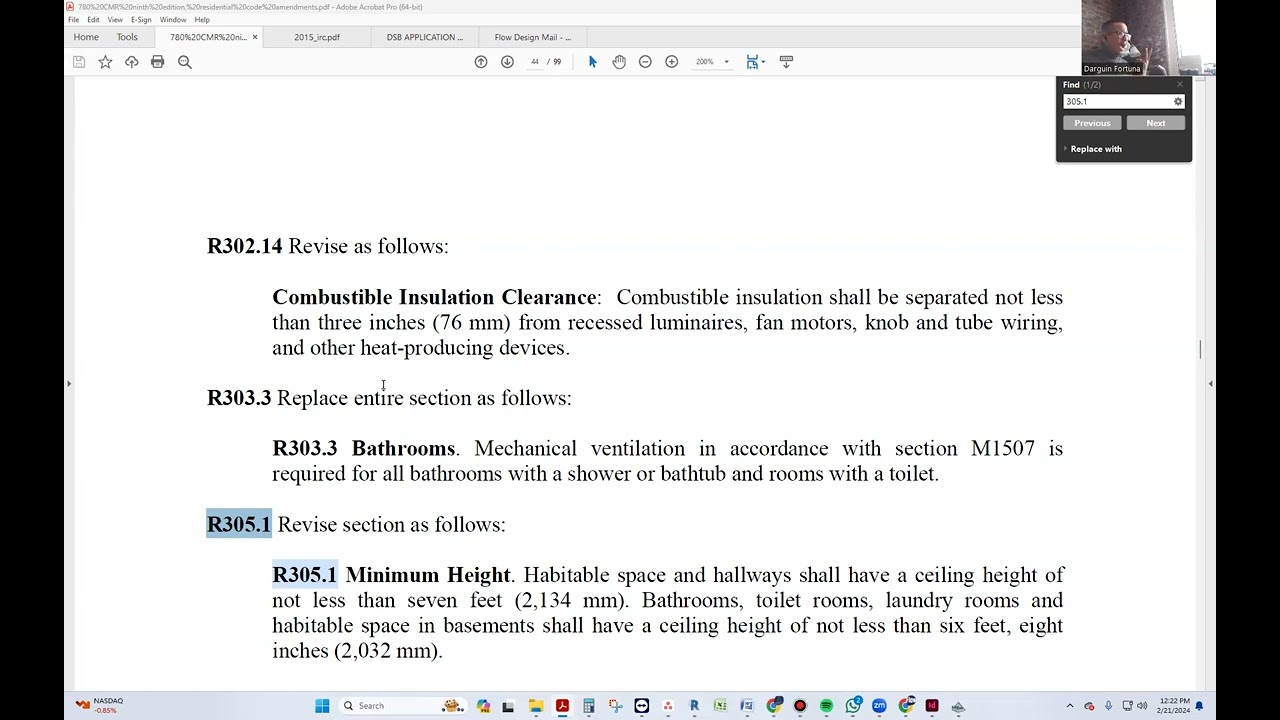This screenshot has width=1280, height=720.
Task: Open Calculator from the taskbar
Action: tap(589, 706)
